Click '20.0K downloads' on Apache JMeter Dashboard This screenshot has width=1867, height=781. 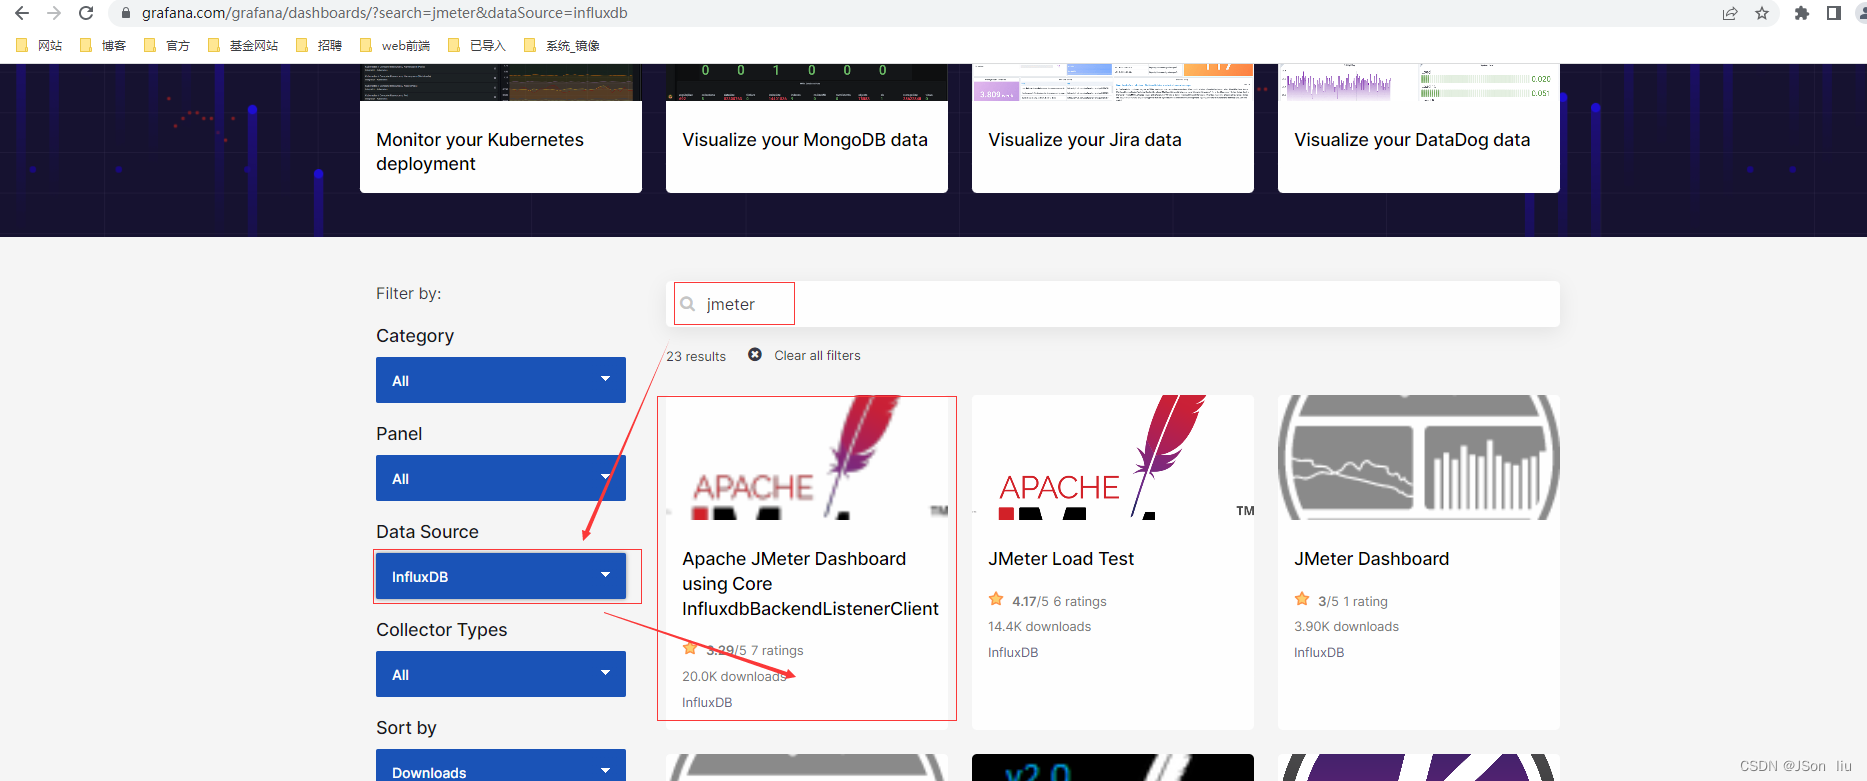pos(735,677)
